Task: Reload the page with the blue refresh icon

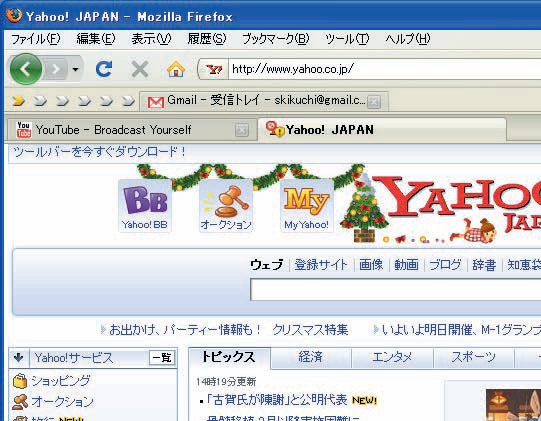Action: 104,69
